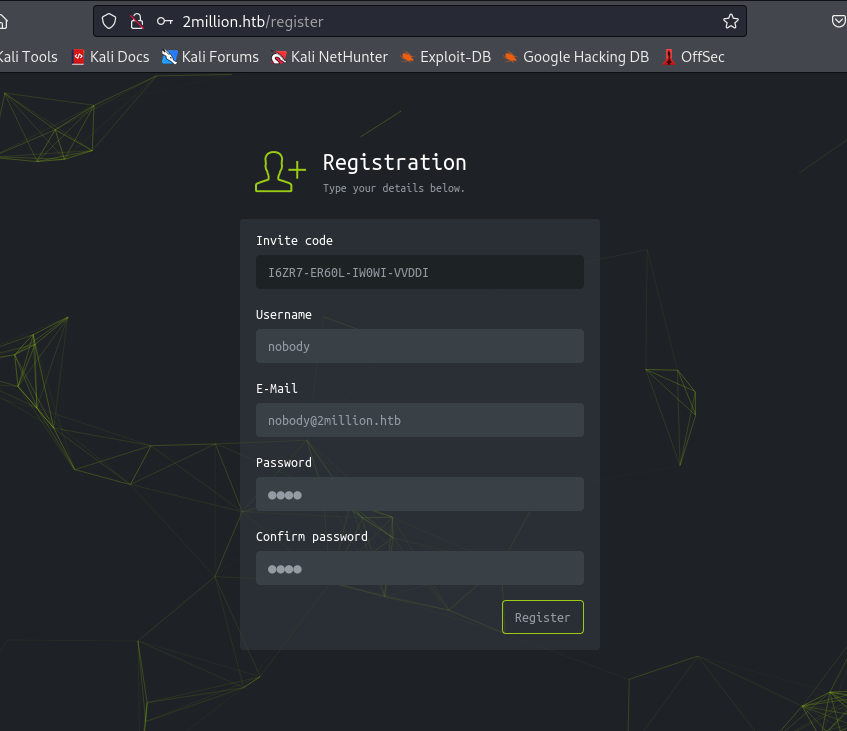Select the E-Mail input field
847x731 pixels.
419,420
